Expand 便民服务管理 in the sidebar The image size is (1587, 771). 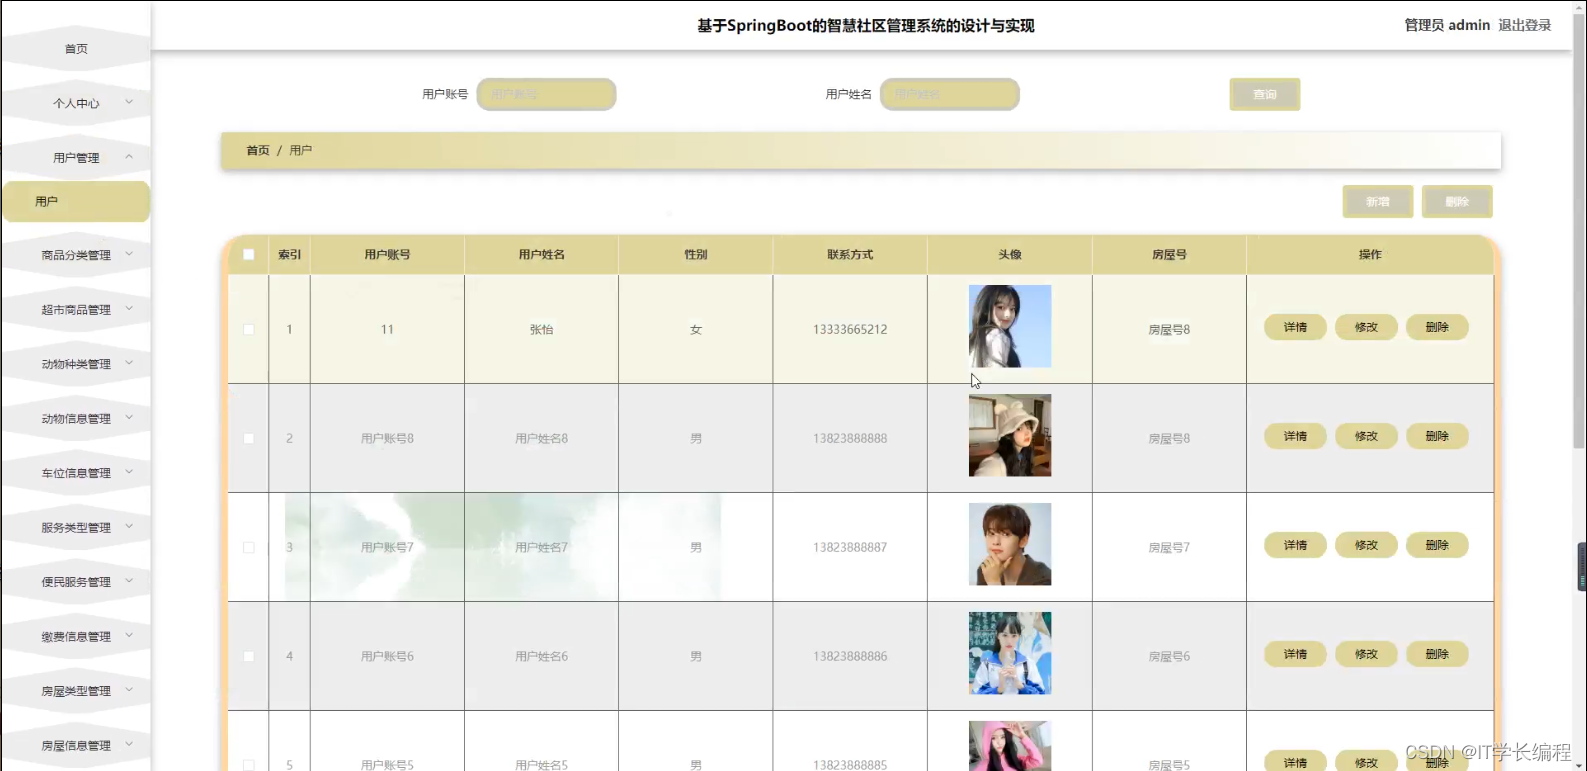point(76,582)
